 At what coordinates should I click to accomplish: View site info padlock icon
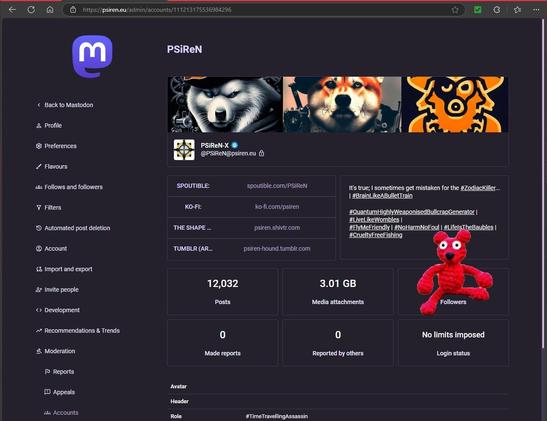pos(73,10)
